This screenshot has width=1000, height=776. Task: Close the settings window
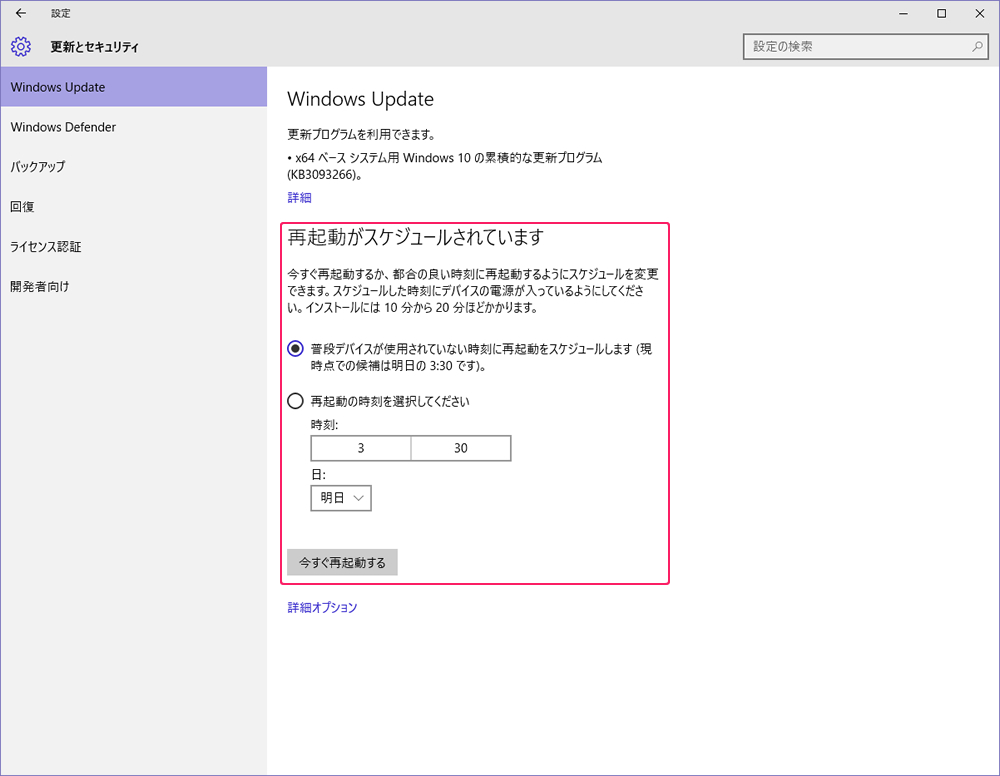(x=980, y=13)
